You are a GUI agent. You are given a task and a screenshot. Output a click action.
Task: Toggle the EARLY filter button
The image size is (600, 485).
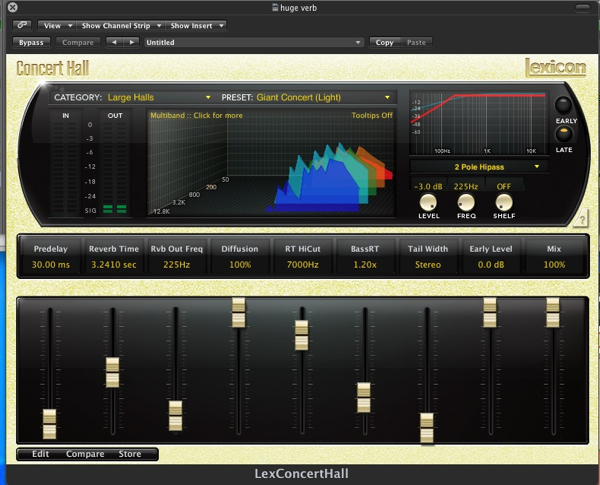point(564,105)
